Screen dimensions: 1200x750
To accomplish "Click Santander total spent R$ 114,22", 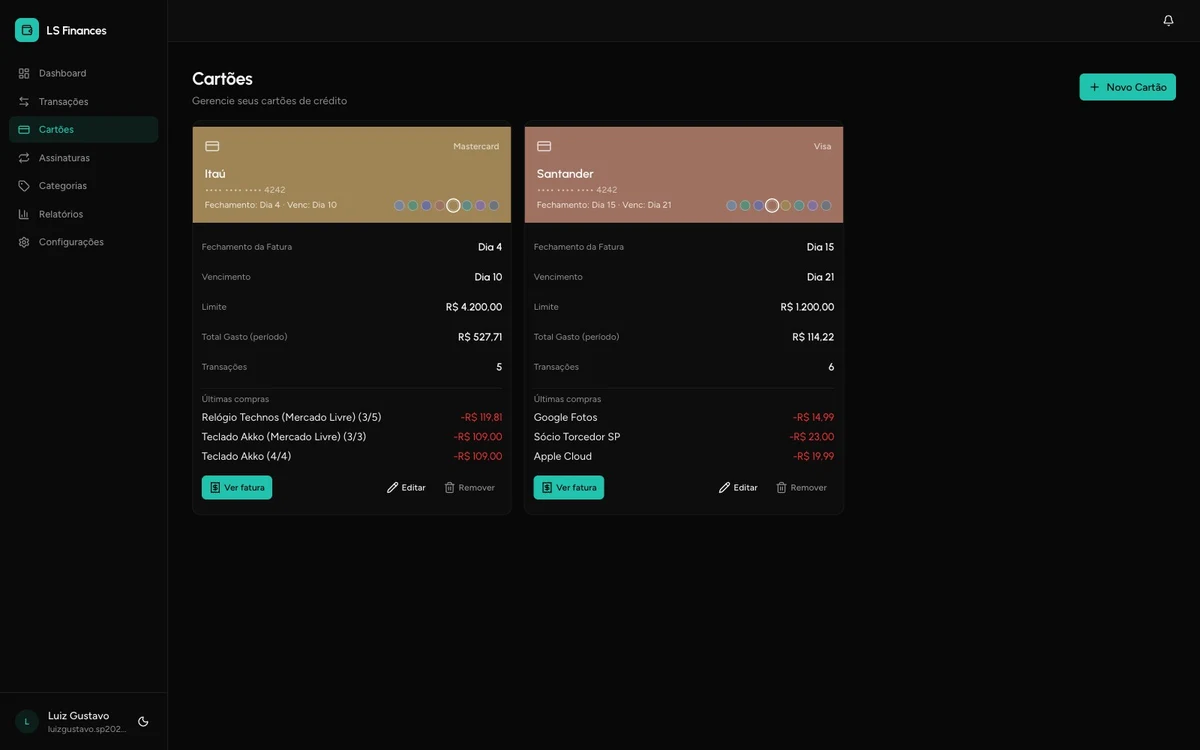I will 813,337.
